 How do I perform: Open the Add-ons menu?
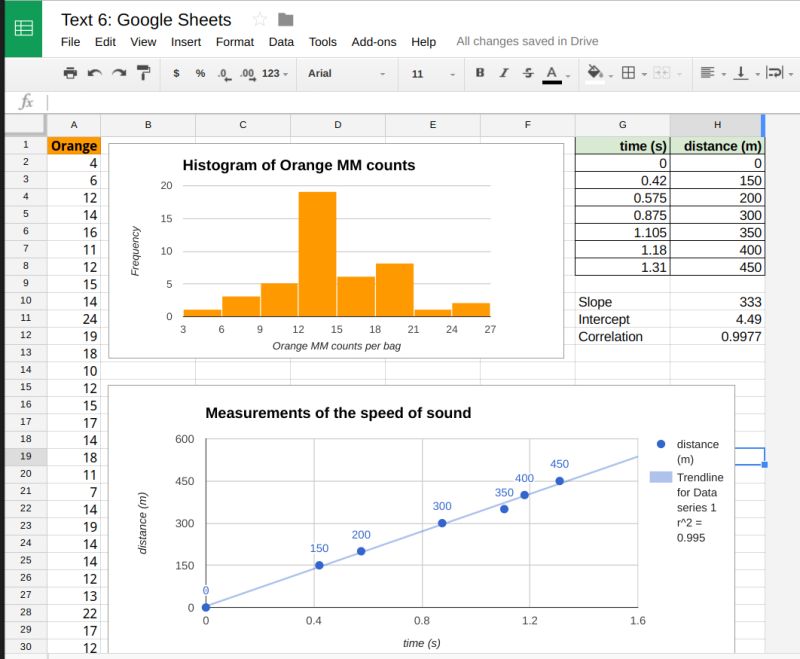(374, 42)
